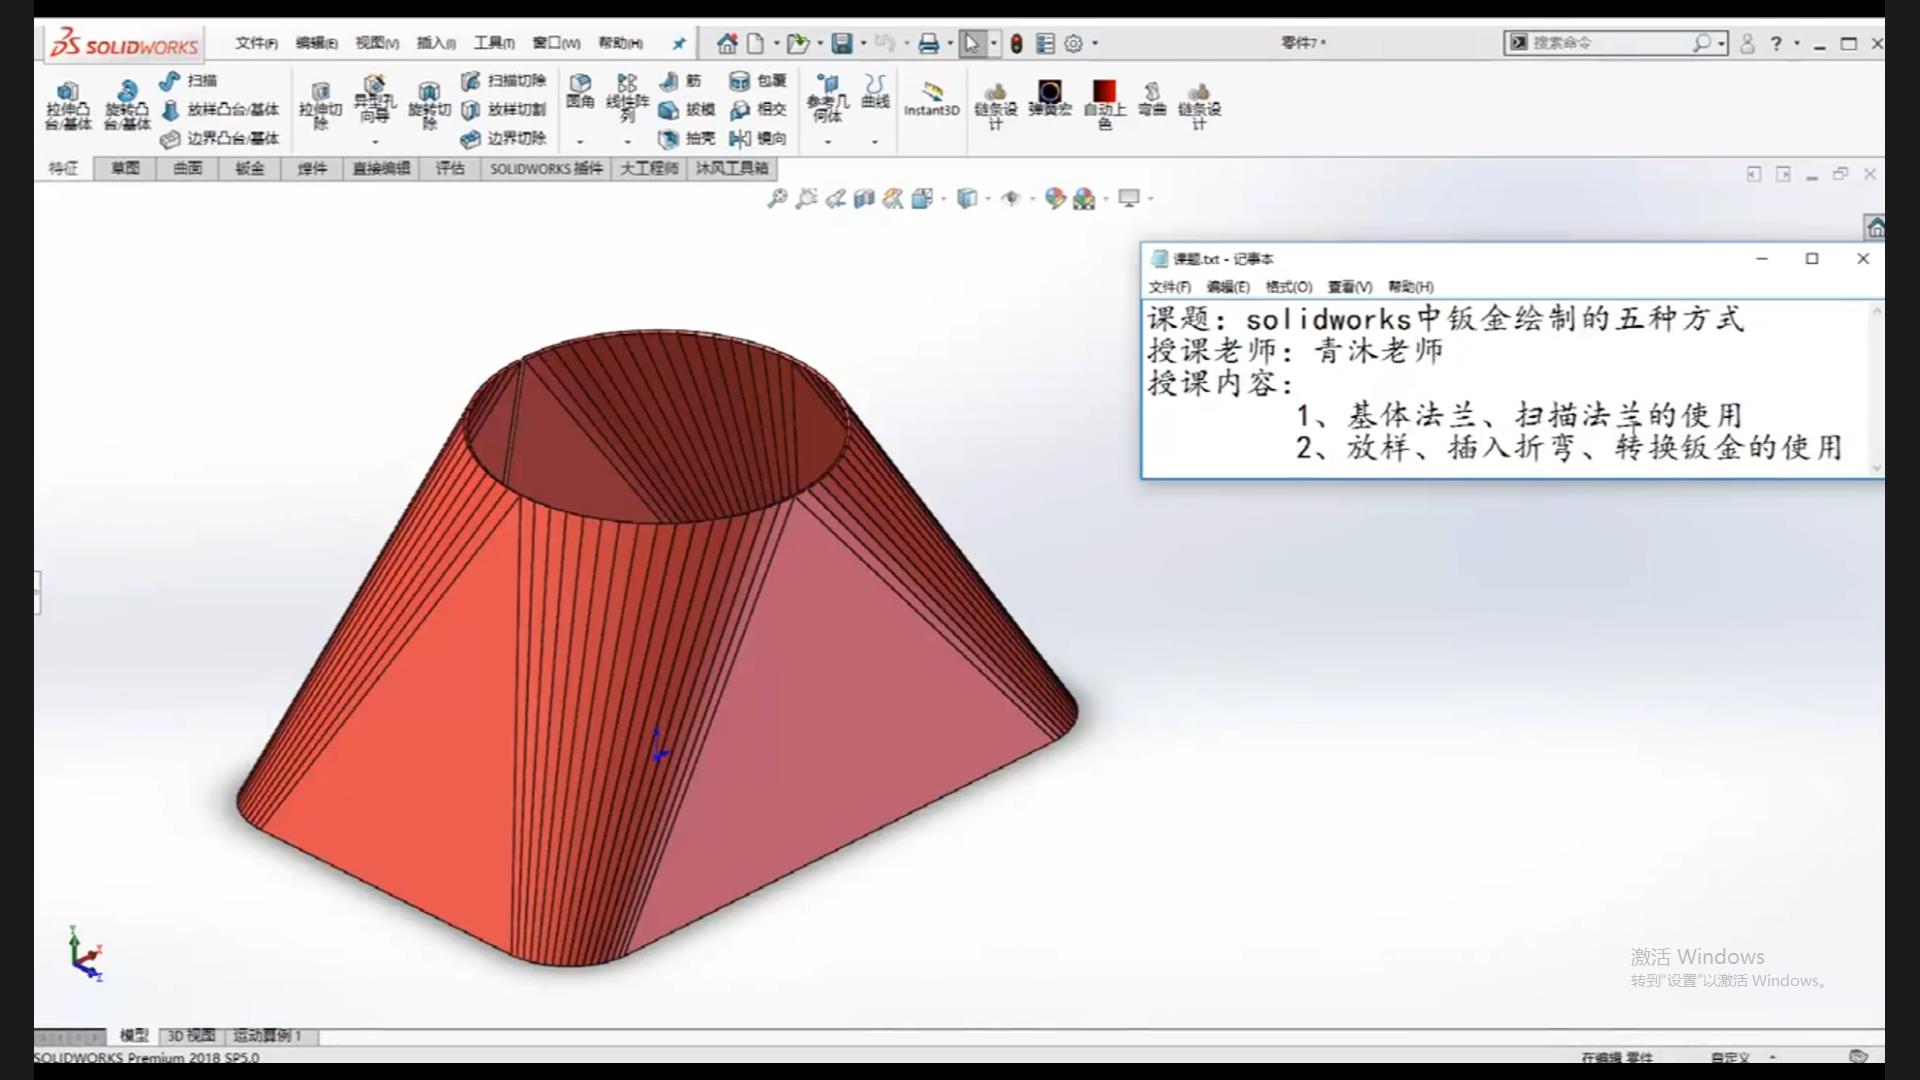Viewport: 1920px width, 1080px height.
Task: Click the 扫描切除 swept cut tool
Action: 503,80
